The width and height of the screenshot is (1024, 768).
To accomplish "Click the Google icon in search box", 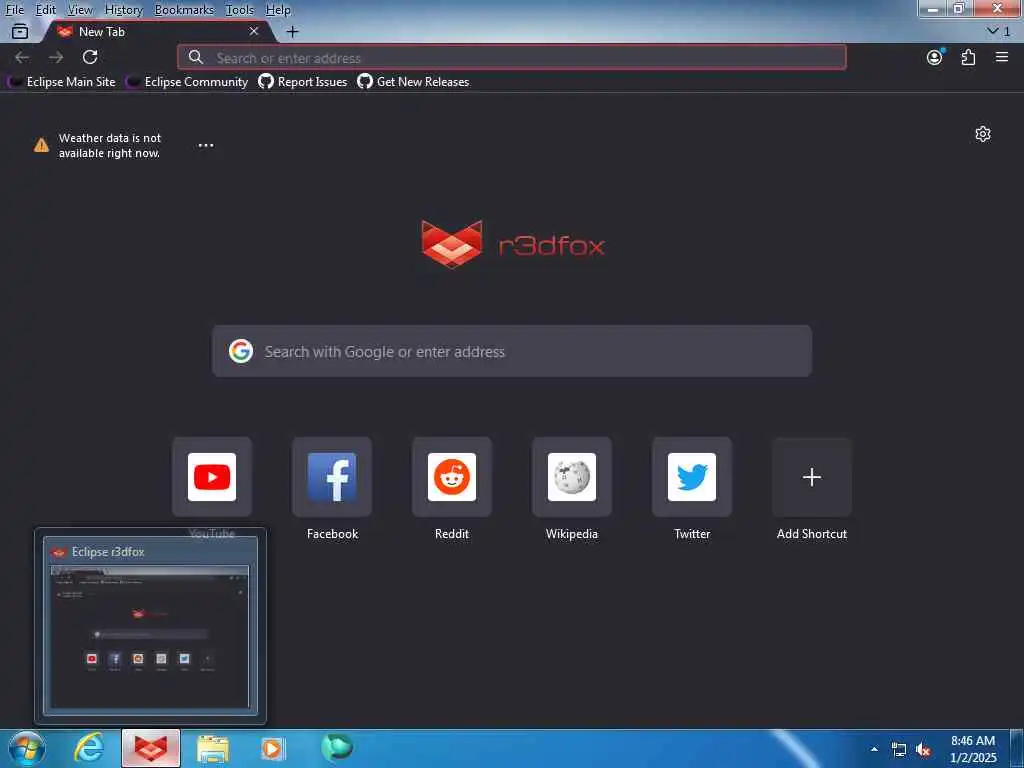I will click(x=241, y=351).
